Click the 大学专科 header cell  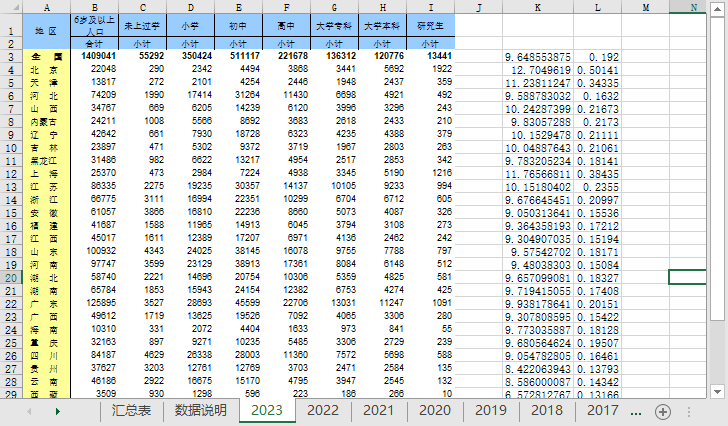pyautogui.click(x=334, y=26)
